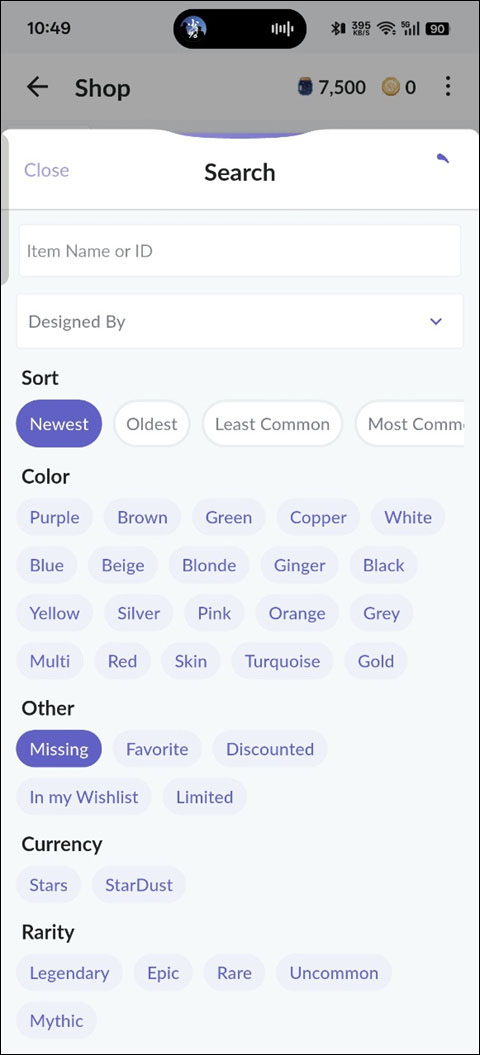Select the Turquoise color filter
The height and width of the screenshot is (1055, 480).
tap(283, 661)
